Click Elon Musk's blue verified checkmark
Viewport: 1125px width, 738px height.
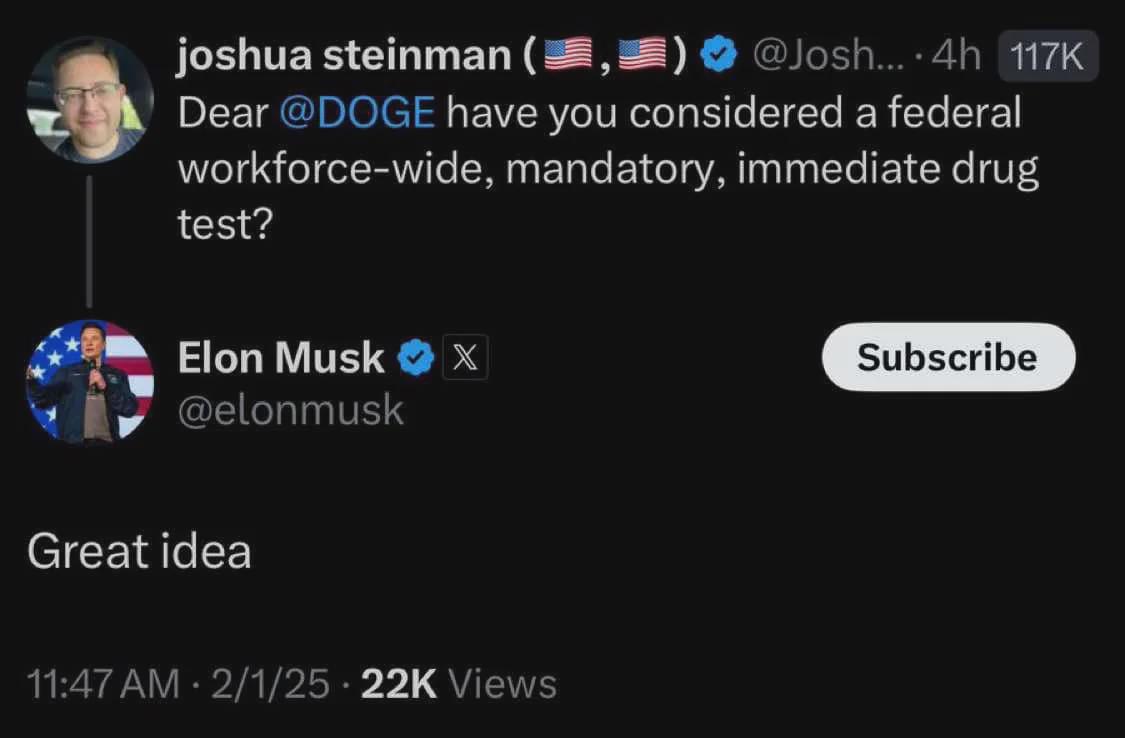point(416,357)
